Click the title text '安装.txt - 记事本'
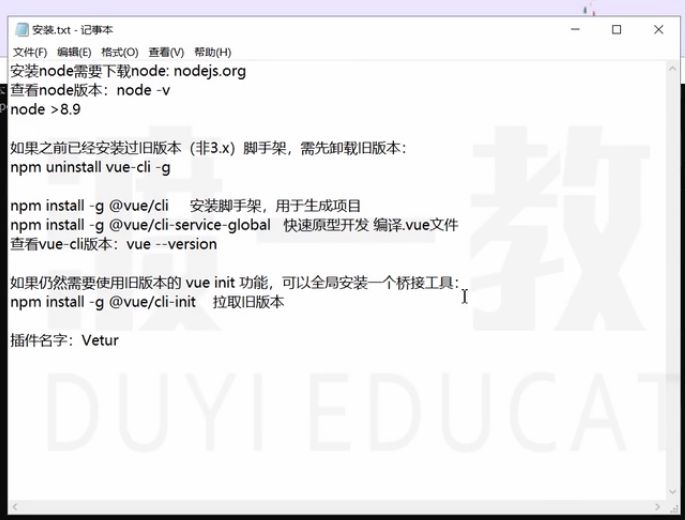The width and height of the screenshot is (685, 520). pyautogui.click(x=73, y=30)
